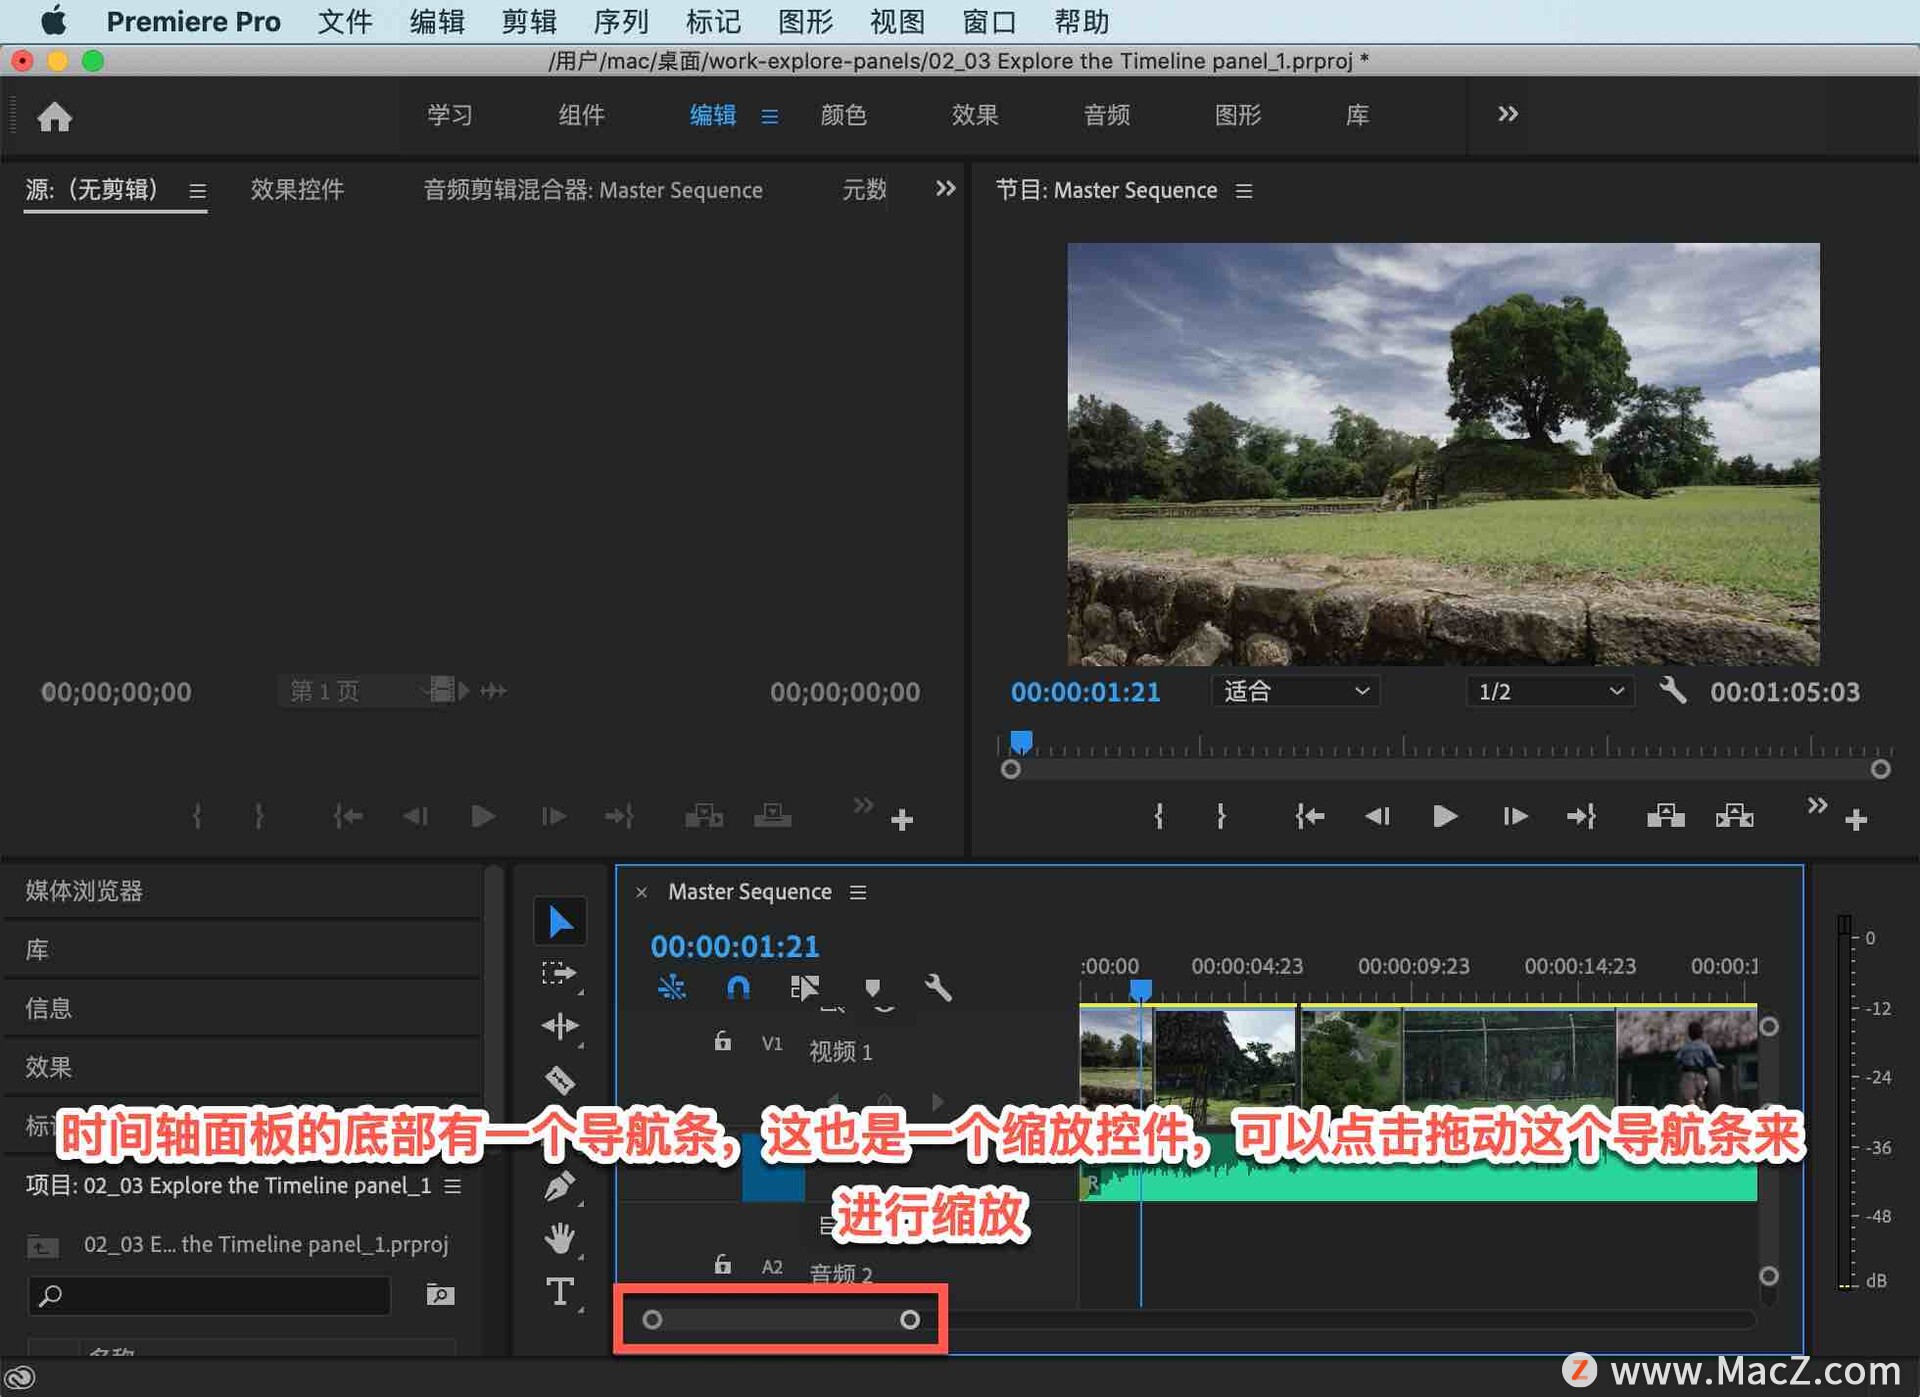Click Mark In in Program monitor
1920x1397 pixels.
[x=1159, y=817]
